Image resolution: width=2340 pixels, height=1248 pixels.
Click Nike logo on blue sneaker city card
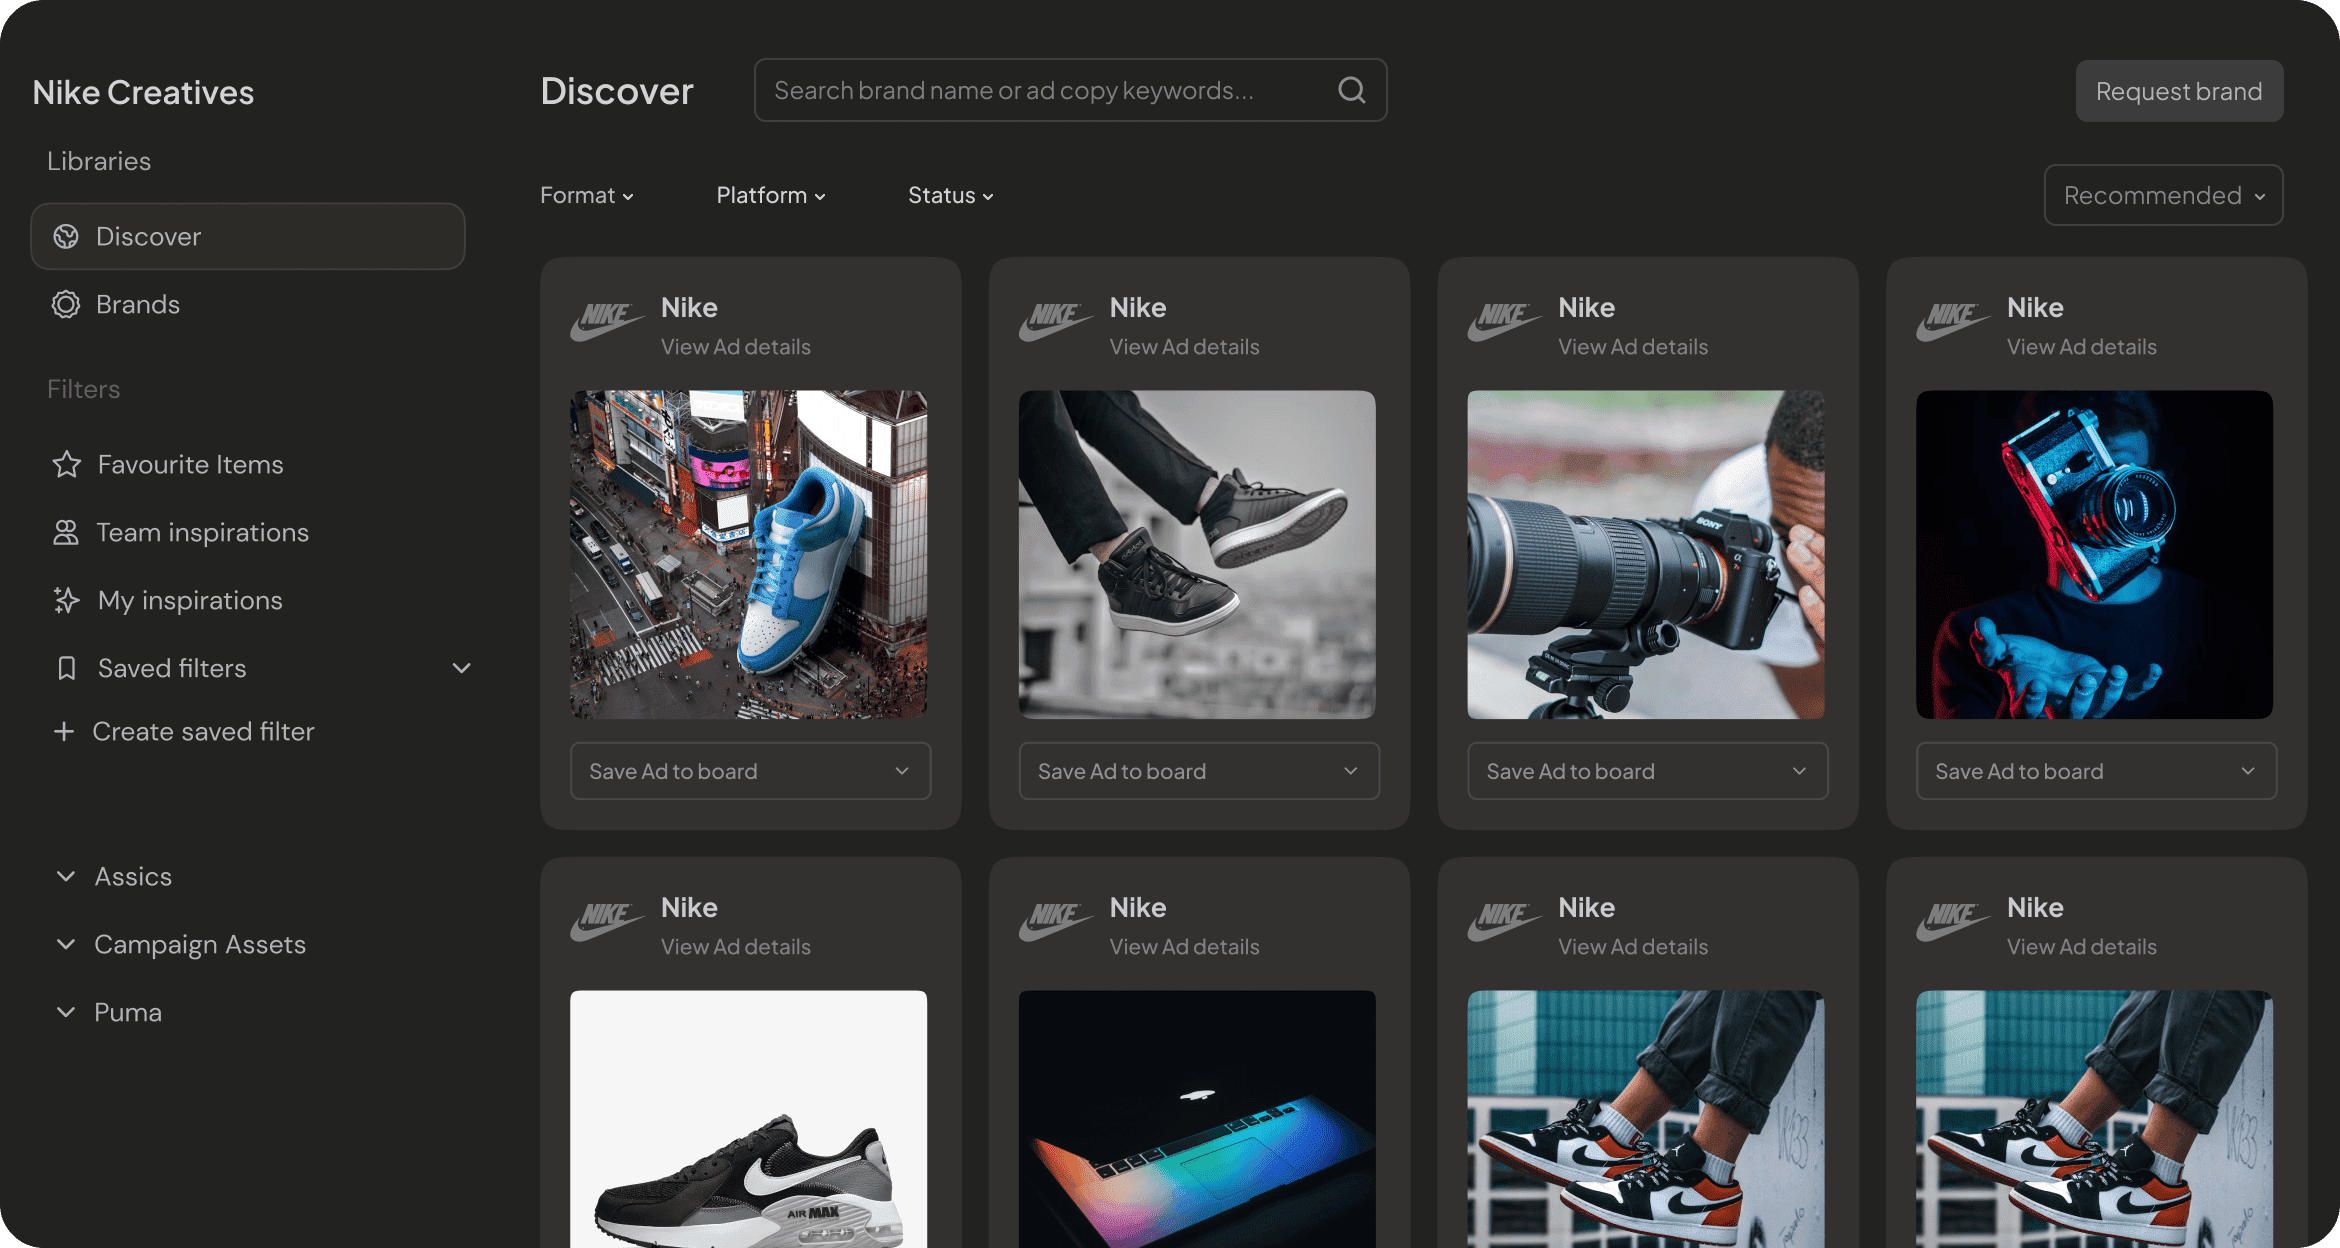[607, 322]
